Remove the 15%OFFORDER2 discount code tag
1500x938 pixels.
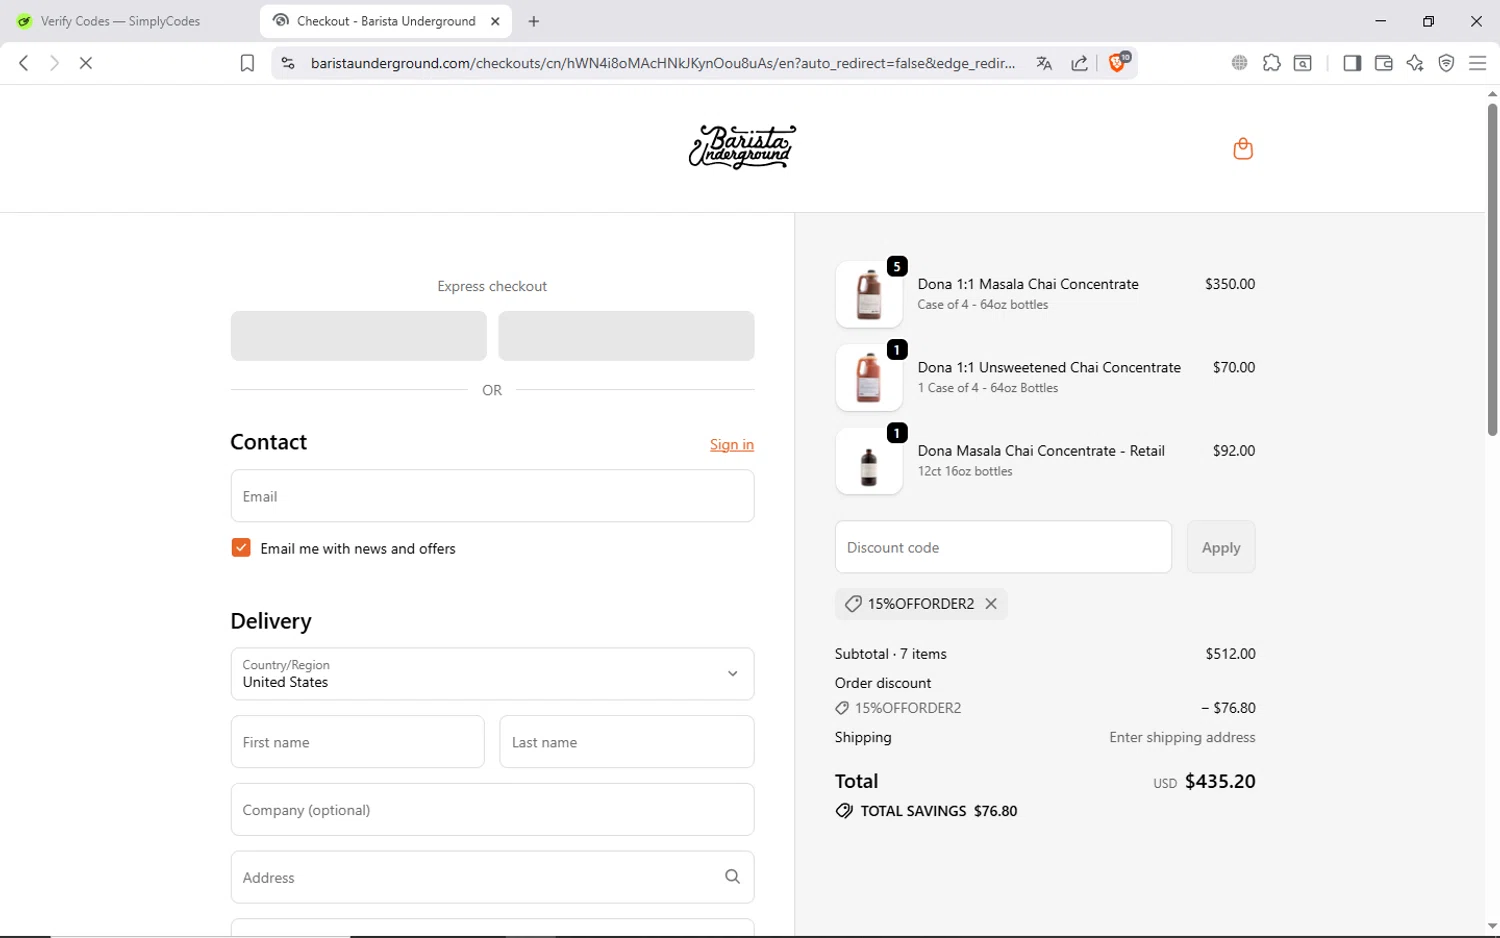point(991,604)
